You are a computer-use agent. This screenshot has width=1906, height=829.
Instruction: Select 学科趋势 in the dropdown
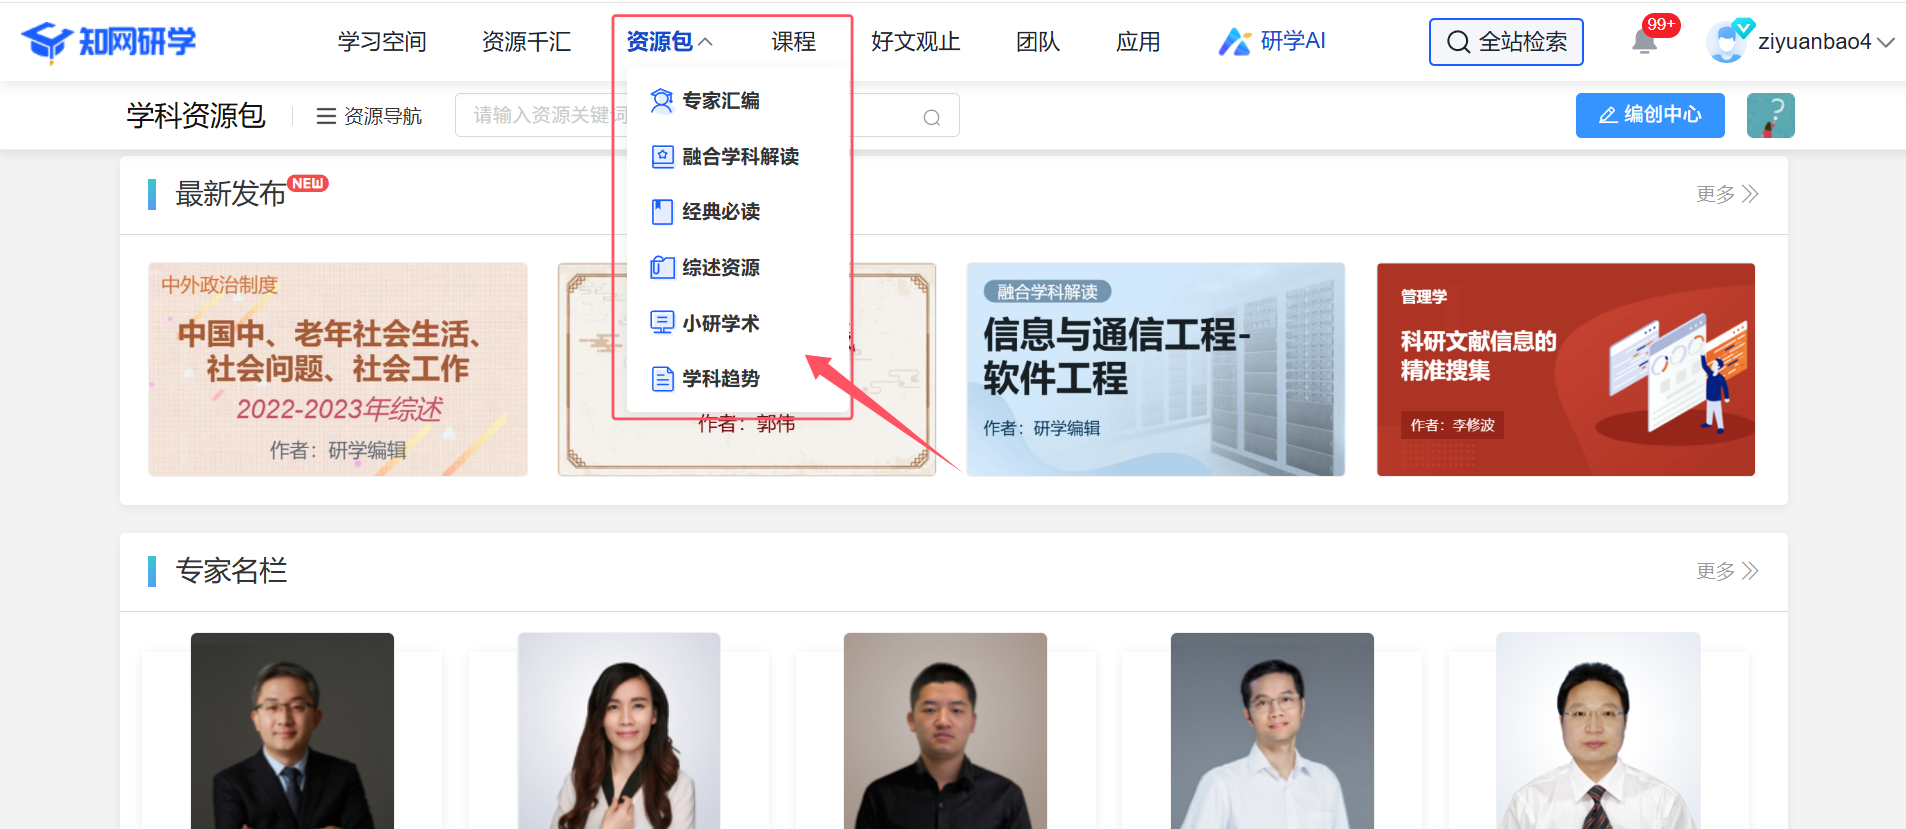pyautogui.click(x=720, y=379)
